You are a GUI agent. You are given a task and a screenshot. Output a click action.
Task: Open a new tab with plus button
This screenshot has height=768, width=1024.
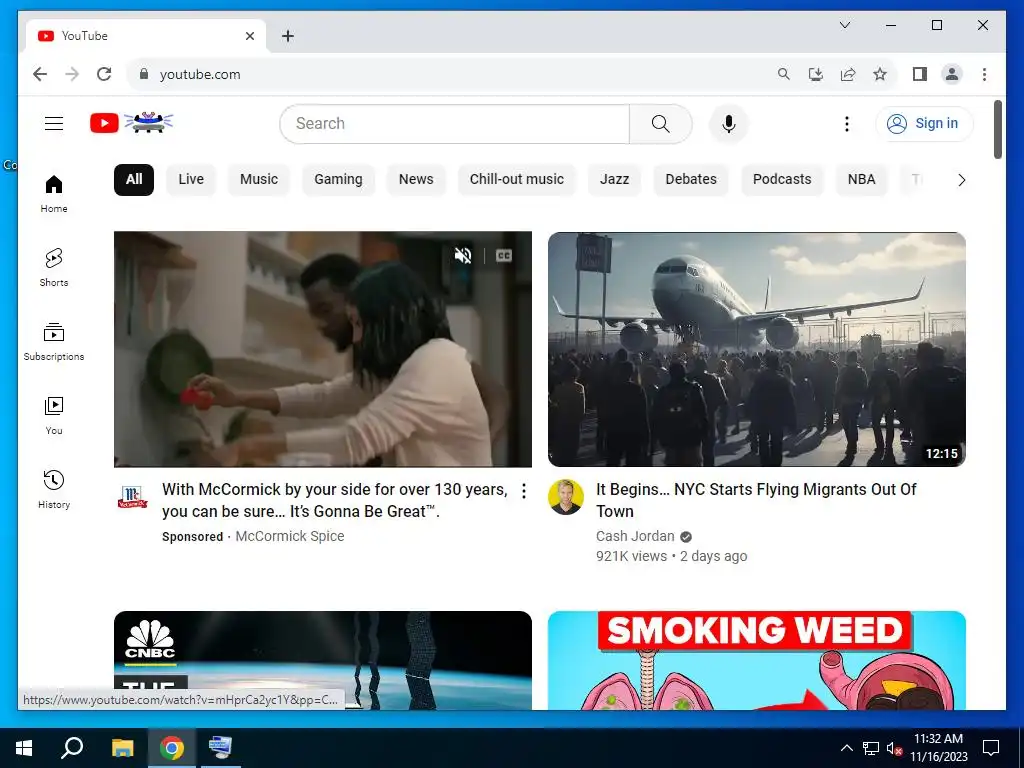tap(287, 36)
